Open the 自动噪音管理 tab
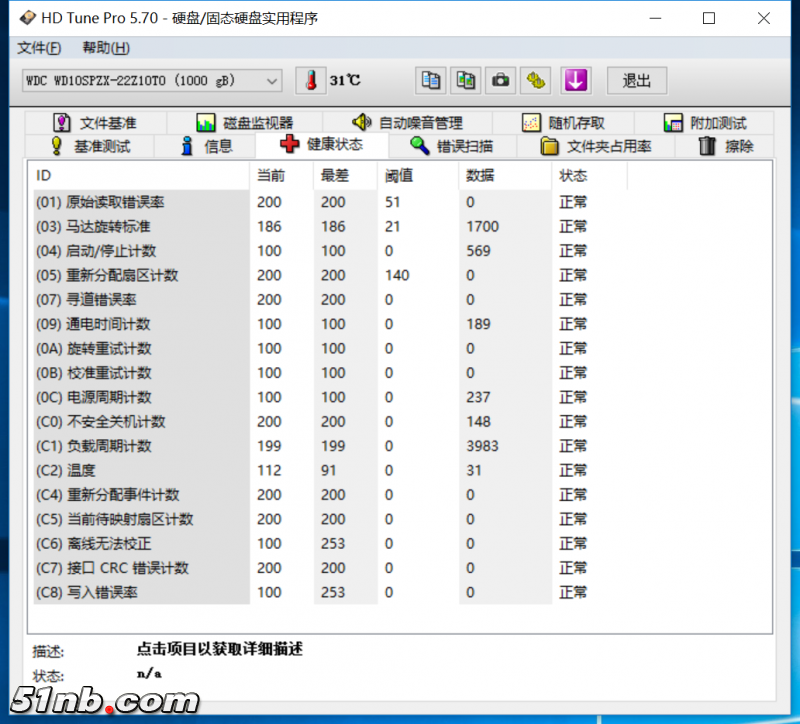Screen dimensions: 800x724 click(407, 123)
